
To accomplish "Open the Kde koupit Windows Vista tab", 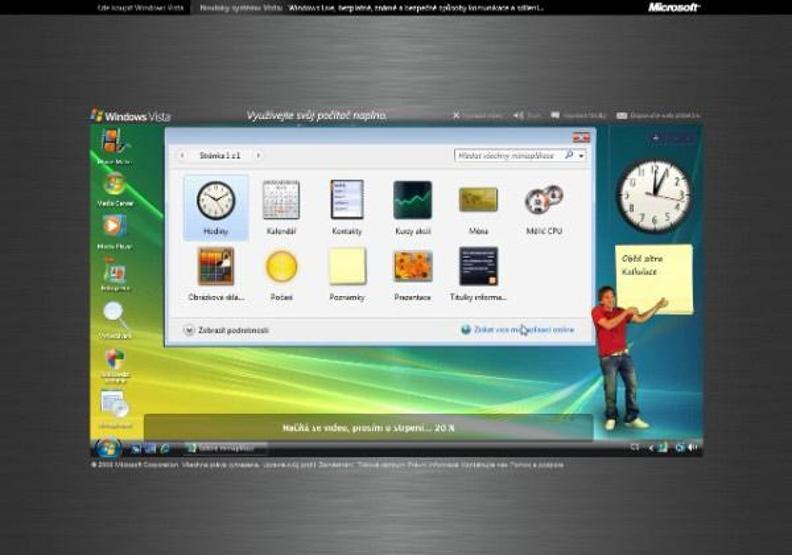I will 140,8.
